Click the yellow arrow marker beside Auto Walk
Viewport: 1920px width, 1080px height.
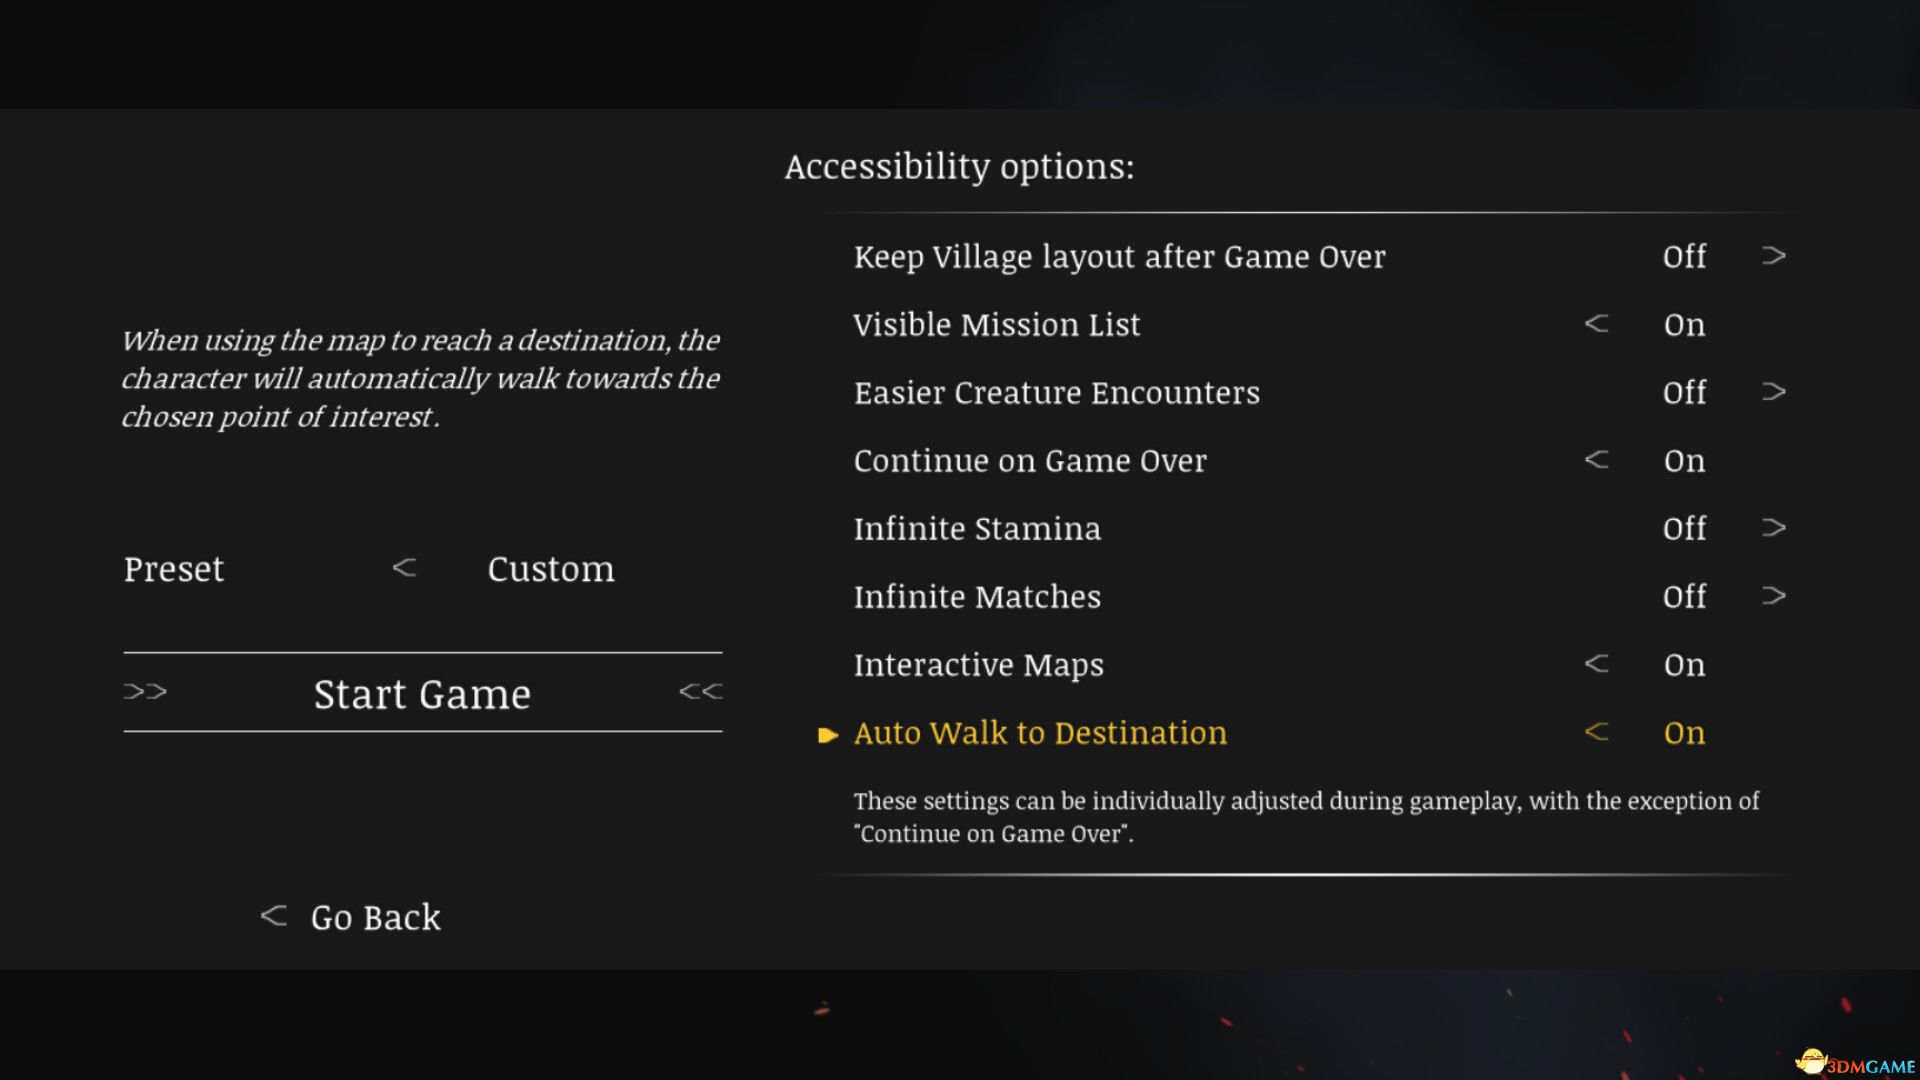tap(828, 735)
